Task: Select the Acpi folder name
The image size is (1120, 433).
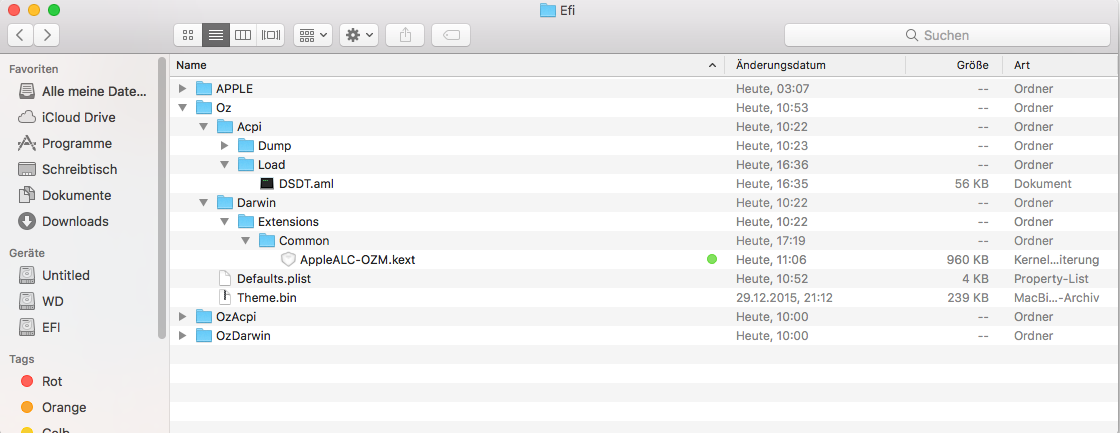Action: (x=250, y=126)
